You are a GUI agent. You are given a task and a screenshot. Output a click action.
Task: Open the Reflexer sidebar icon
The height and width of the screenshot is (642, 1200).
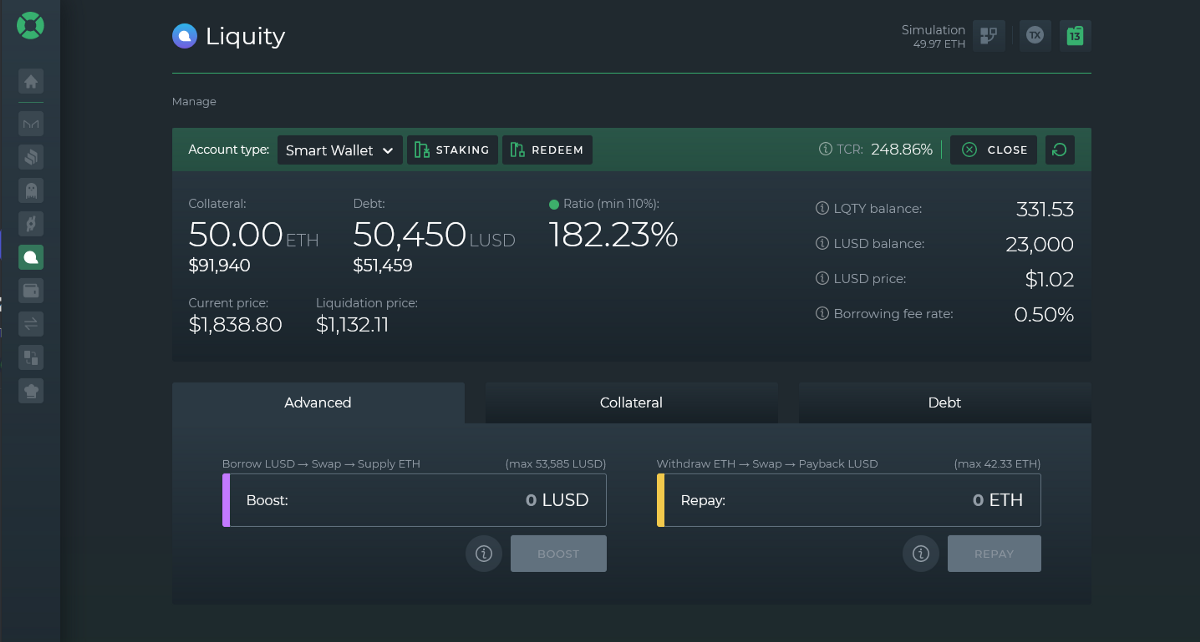31,224
